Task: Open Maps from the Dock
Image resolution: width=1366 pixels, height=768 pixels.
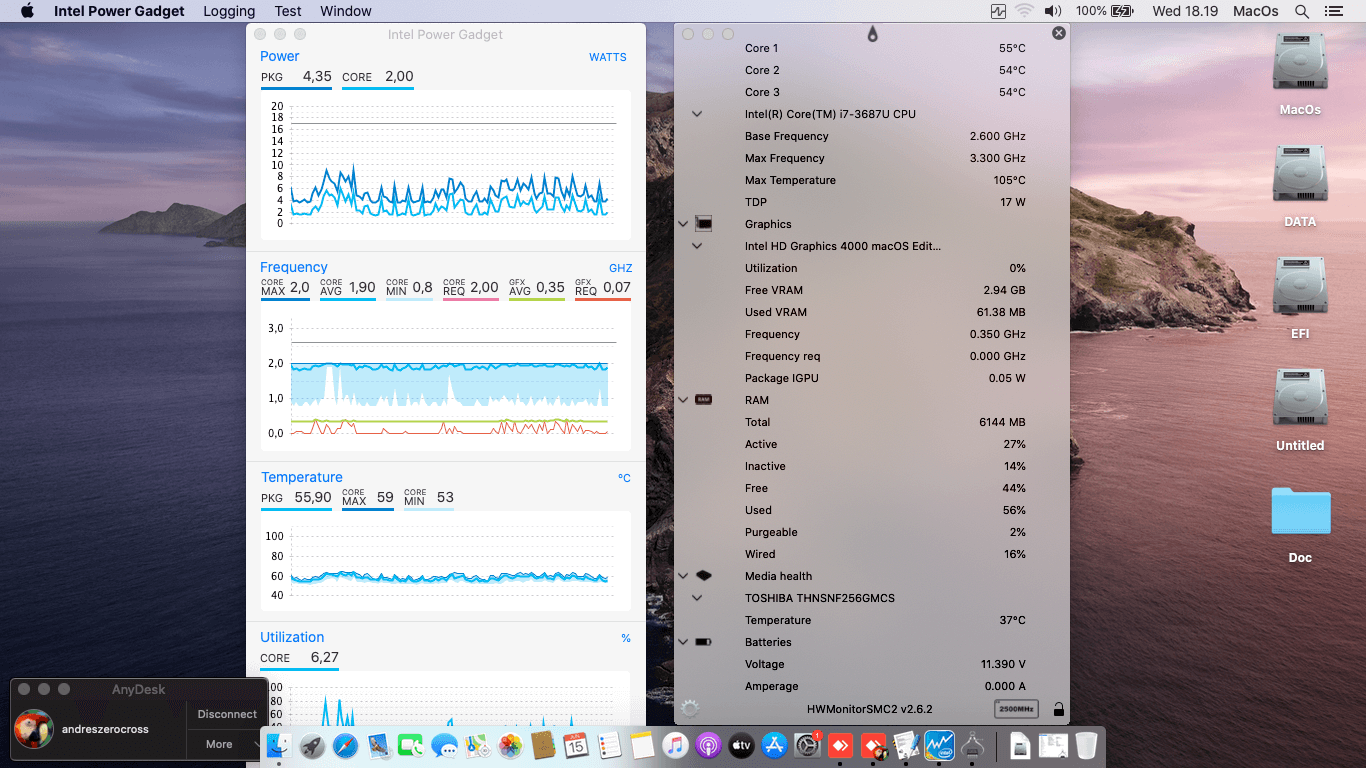Action: point(477,745)
